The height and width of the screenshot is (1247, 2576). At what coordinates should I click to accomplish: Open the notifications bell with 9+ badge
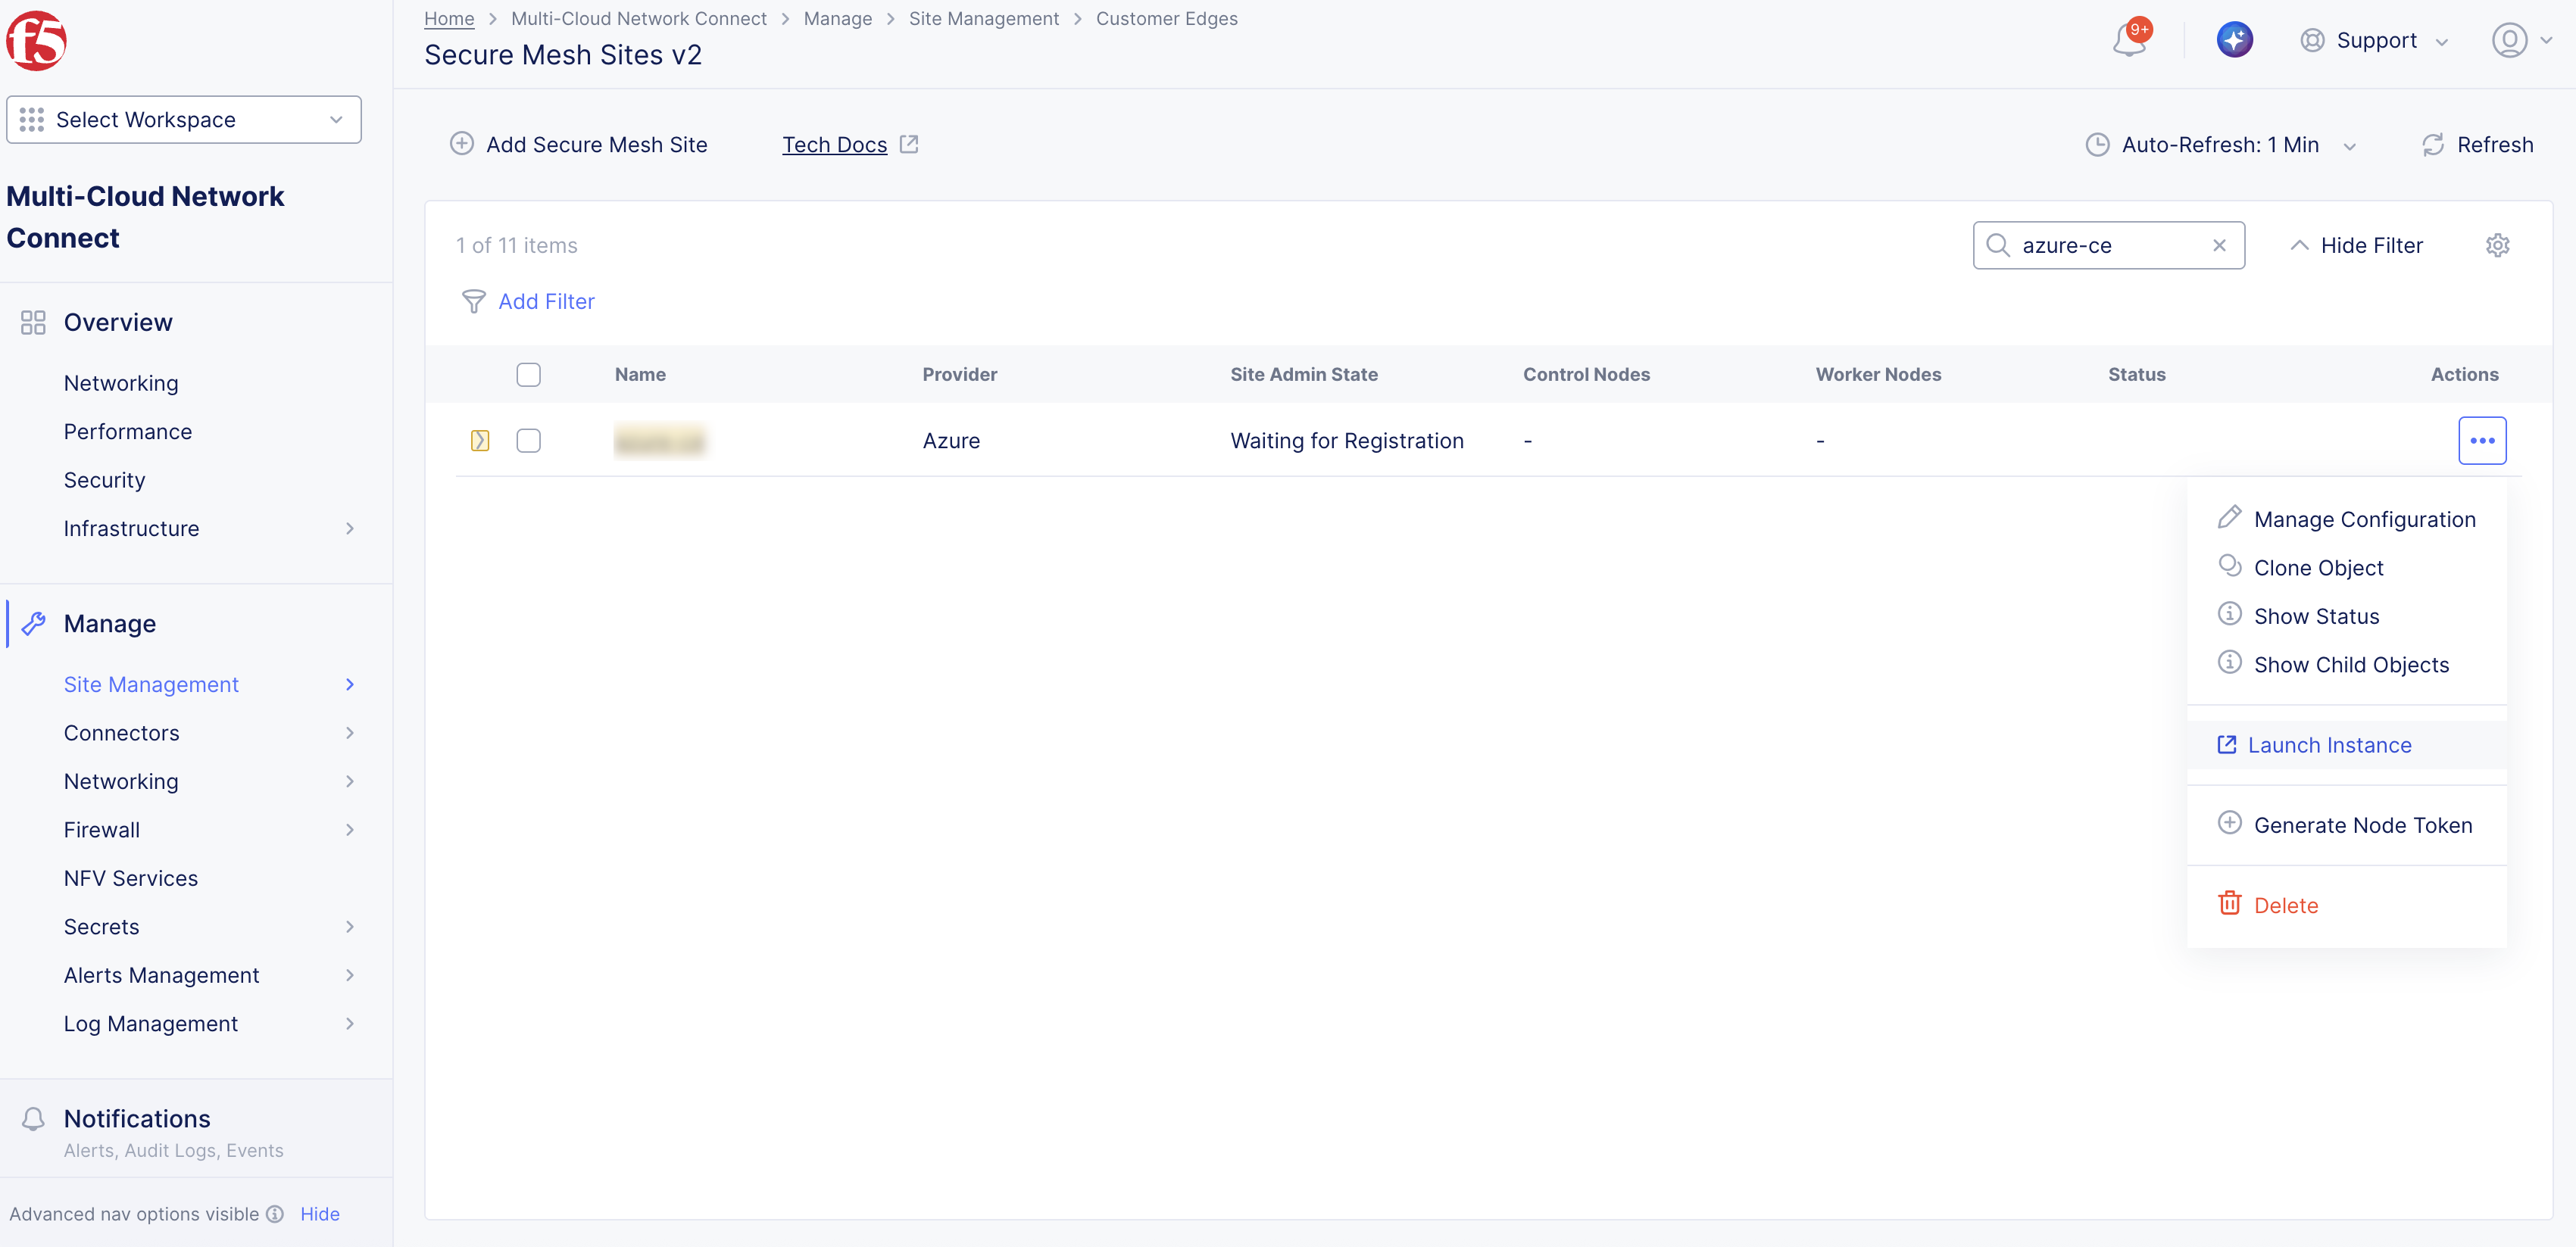pos(2128,40)
